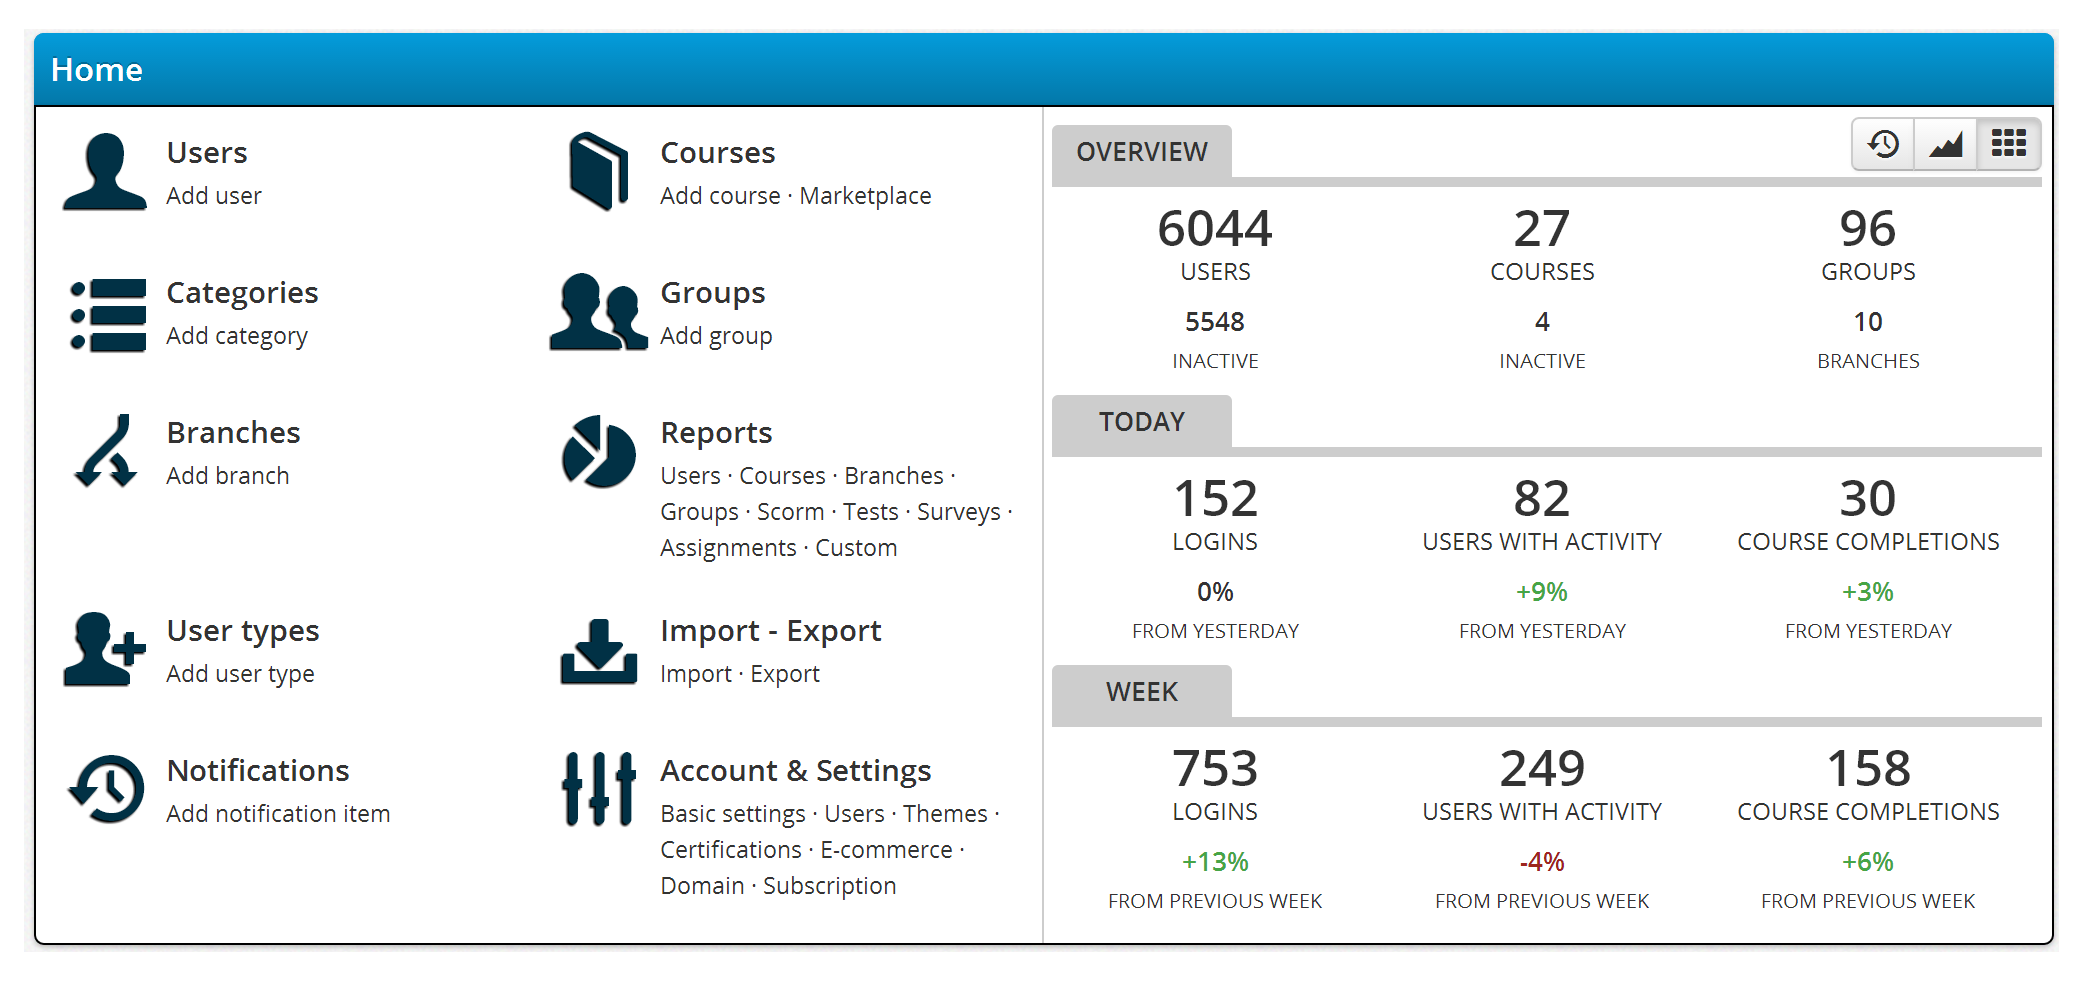Click the Home title in header
This screenshot has width=2083, height=982.
[97, 70]
